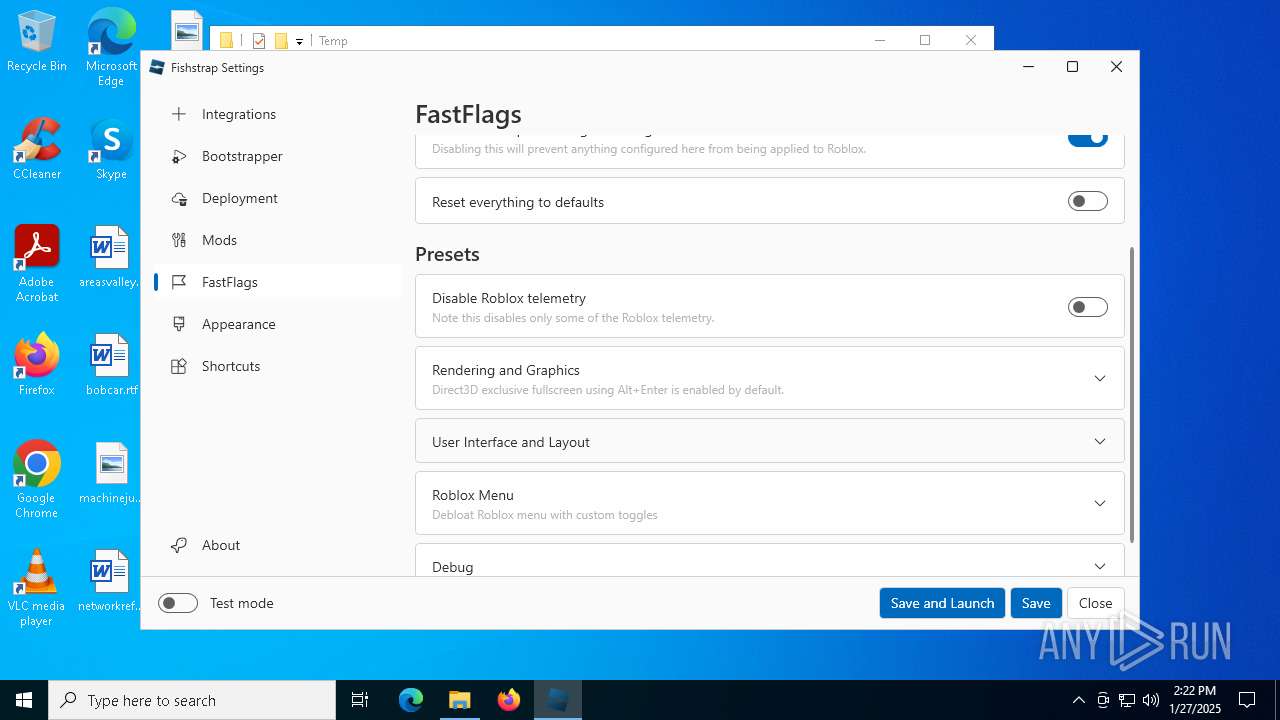Click the Shortcuts grid icon
Image resolution: width=1280 pixels, height=720 pixels.
pos(179,366)
